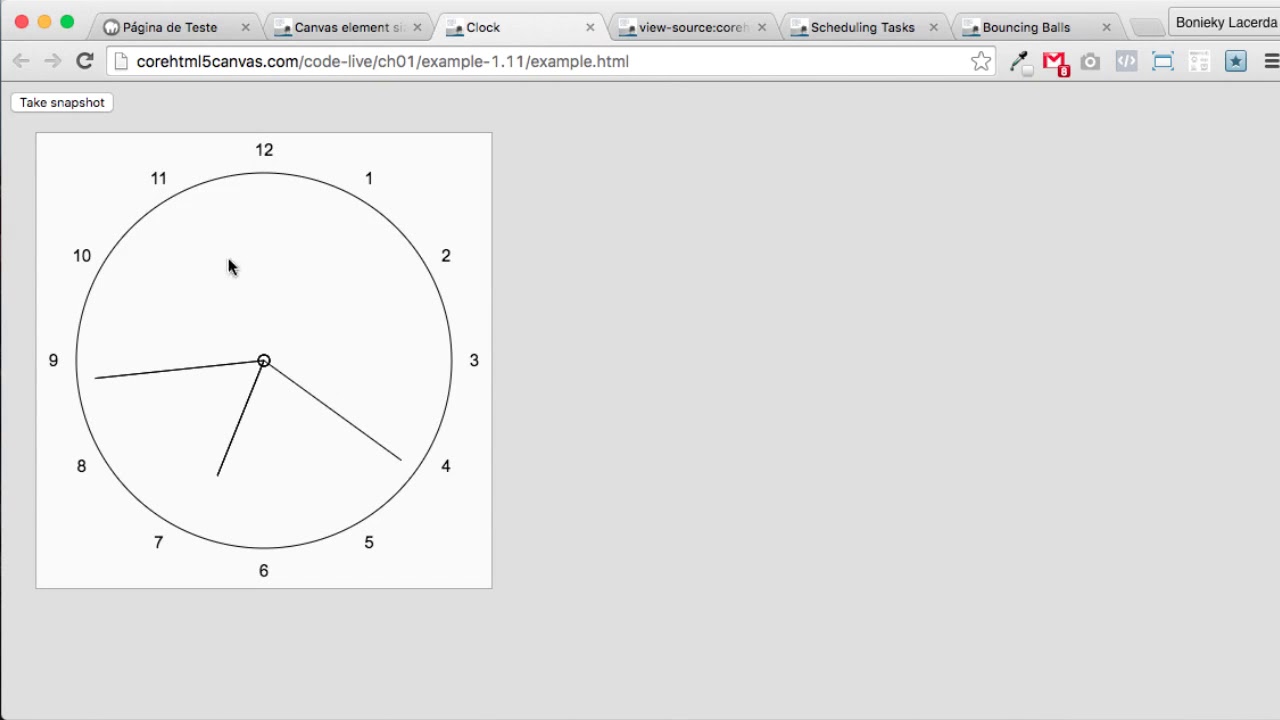1280x720 pixels.
Task: Click the URL address bar
Action: [550, 61]
